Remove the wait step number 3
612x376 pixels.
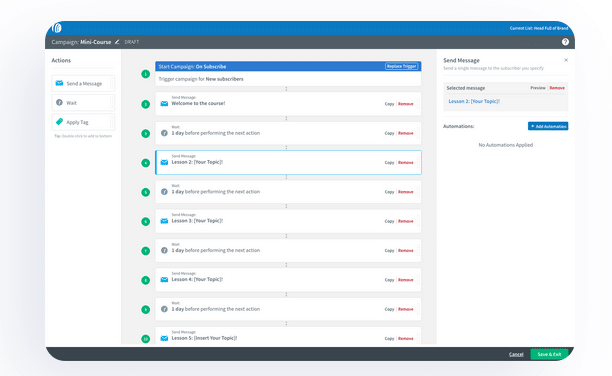pyautogui.click(x=406, y=133)
